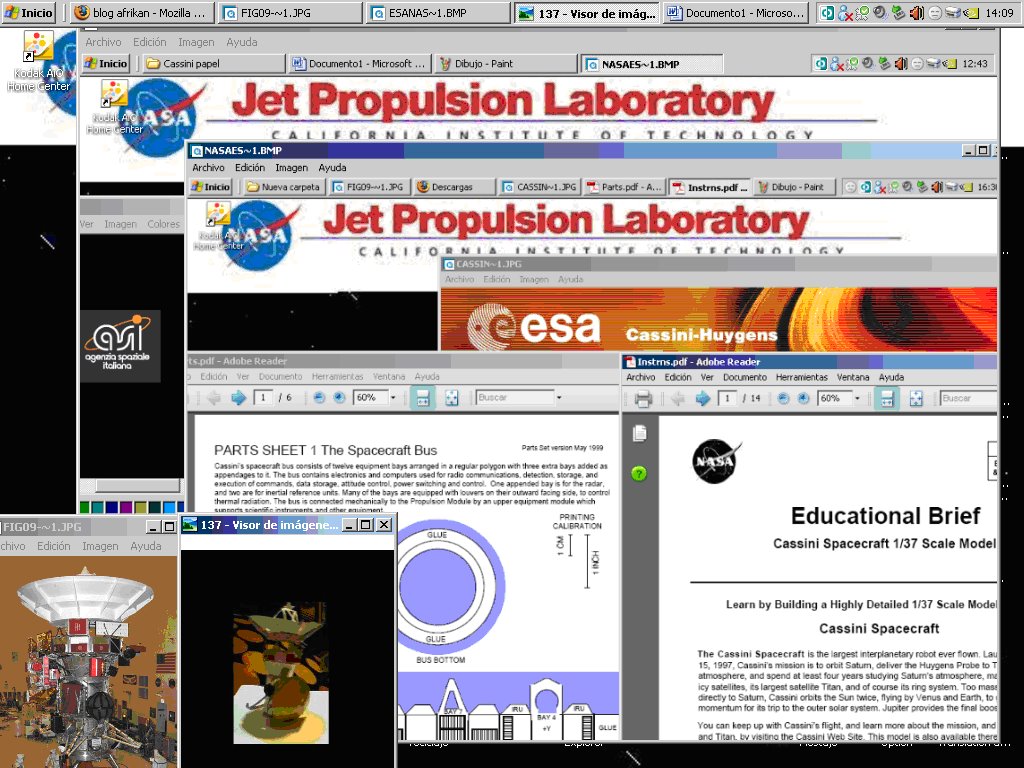Switch to Nueva carpeta folder taskbar button
Screen dimensions: 1024x768
[x=283, y=187]
